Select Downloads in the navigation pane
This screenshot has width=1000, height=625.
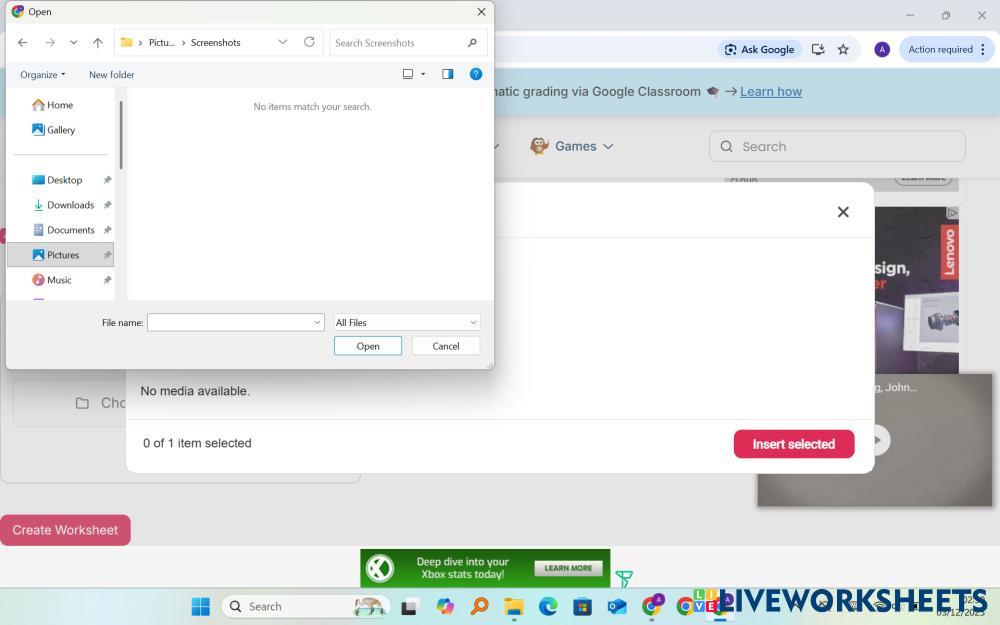point(70,205)
